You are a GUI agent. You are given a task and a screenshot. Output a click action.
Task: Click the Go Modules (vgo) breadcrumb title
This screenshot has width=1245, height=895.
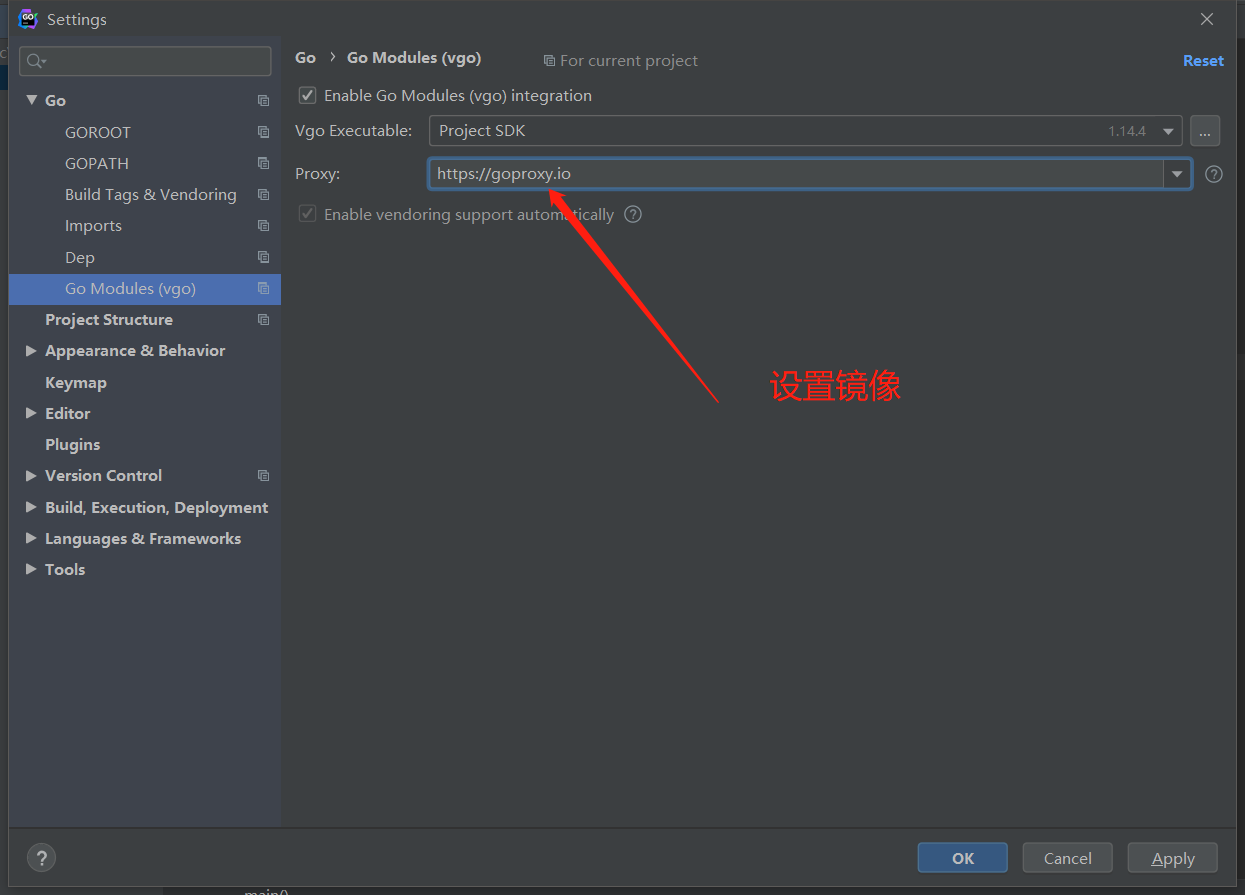(x=414, y=58)
